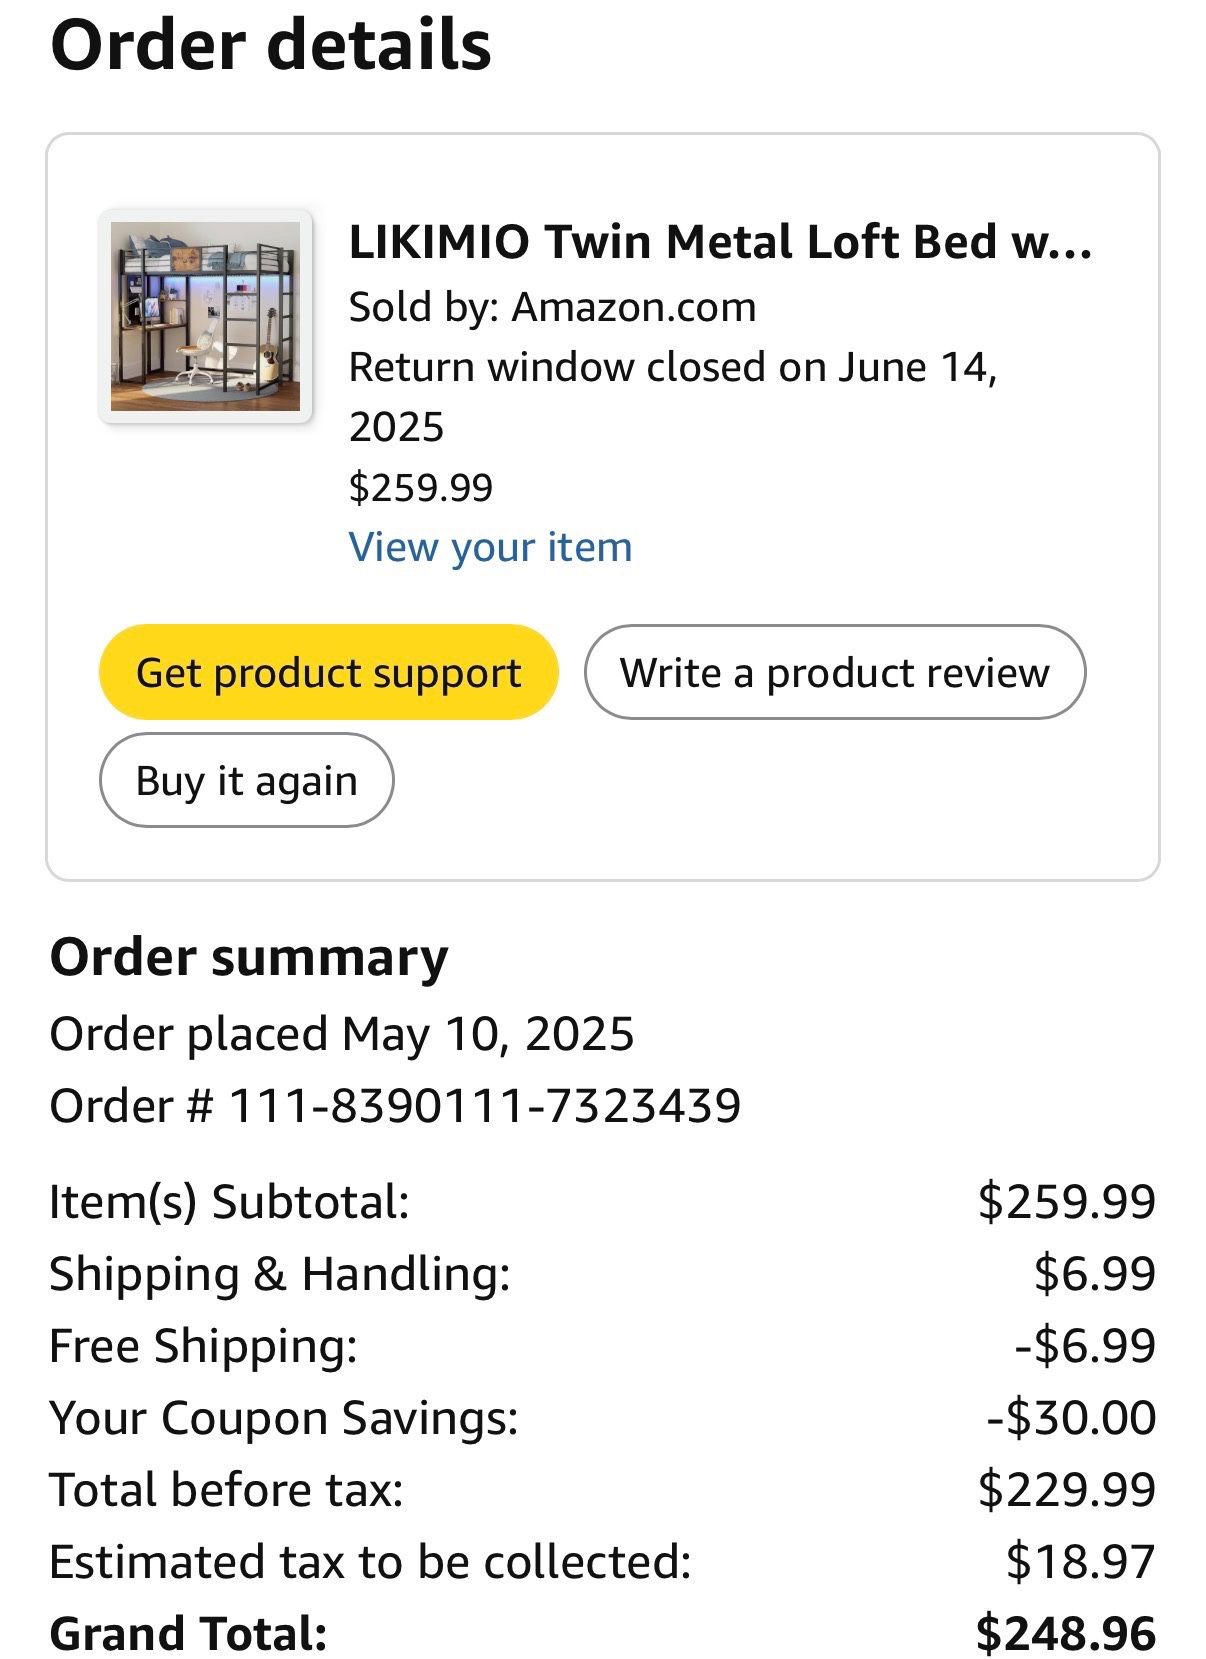Click the loft bed product thumbnail
This screenshot has height=1659, width=1206.
[205, 316]
